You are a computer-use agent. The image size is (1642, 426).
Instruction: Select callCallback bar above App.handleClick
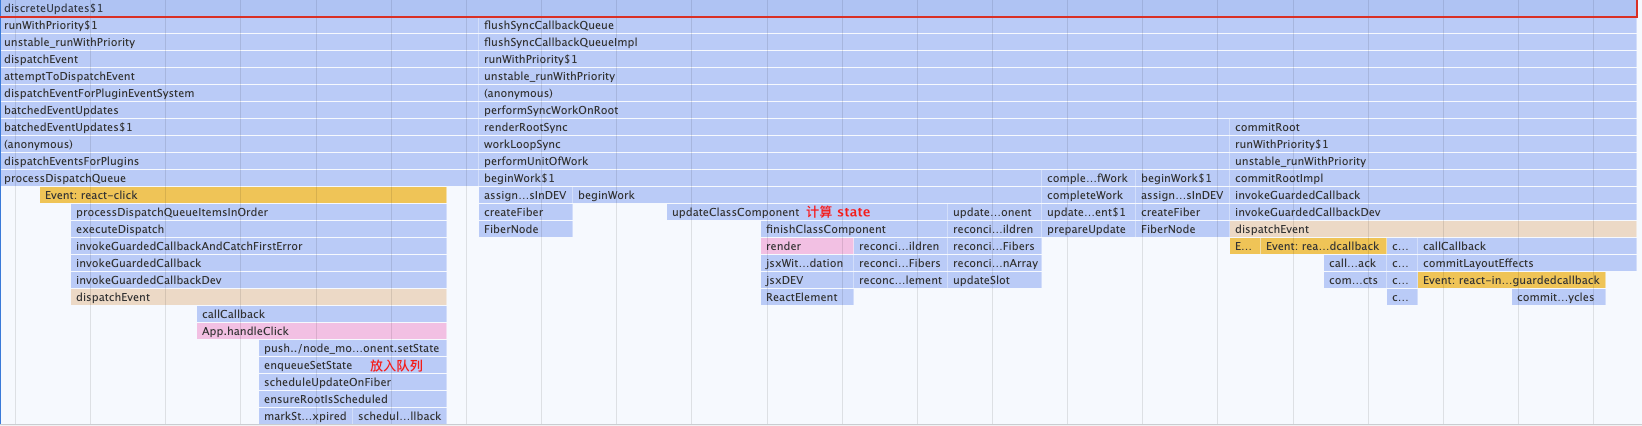coord(322,314)
